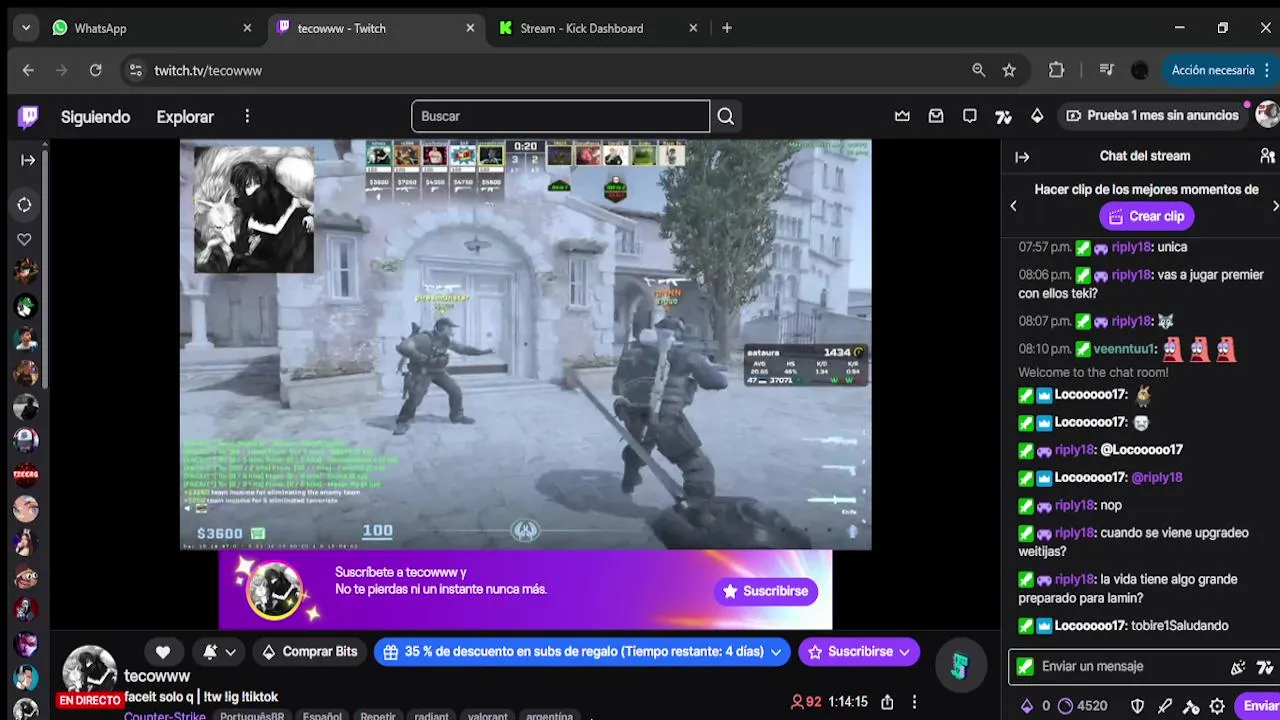Click the sword moderation icon below chat

1164,706
